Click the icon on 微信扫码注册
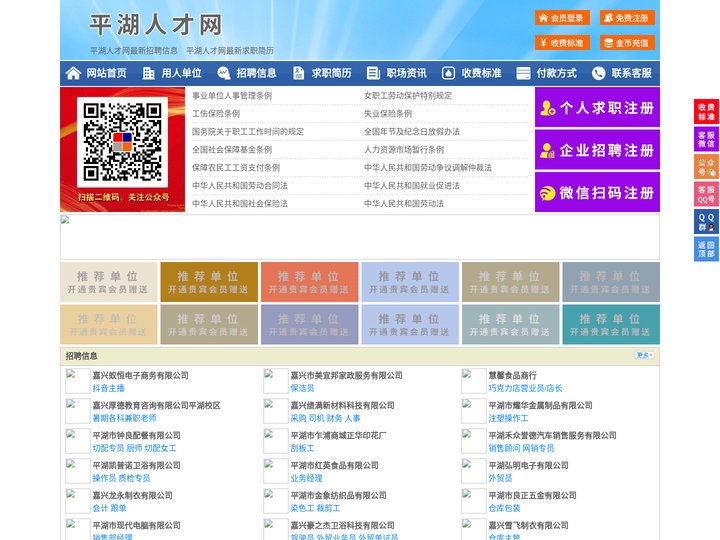The image size is (720, 540). click(x=547, y=193)
